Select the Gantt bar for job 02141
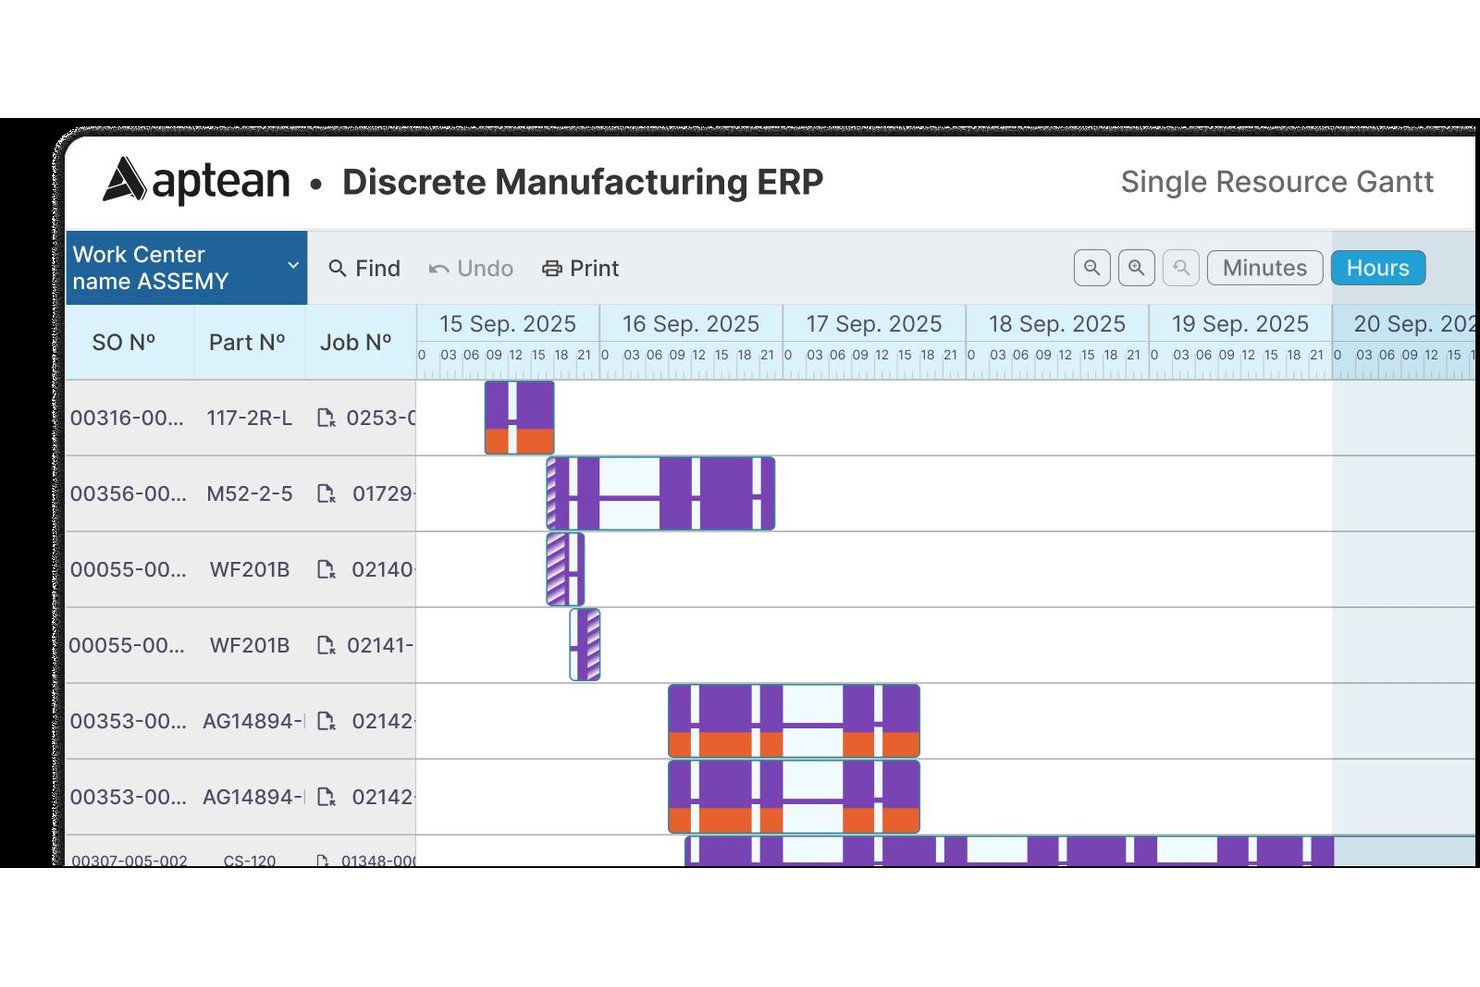Screen dimensions: 1480x987 (585, 645)
